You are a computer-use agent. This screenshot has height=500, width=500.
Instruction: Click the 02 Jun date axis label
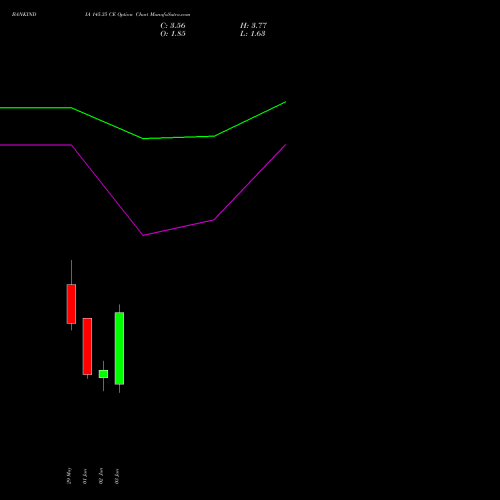101,476
